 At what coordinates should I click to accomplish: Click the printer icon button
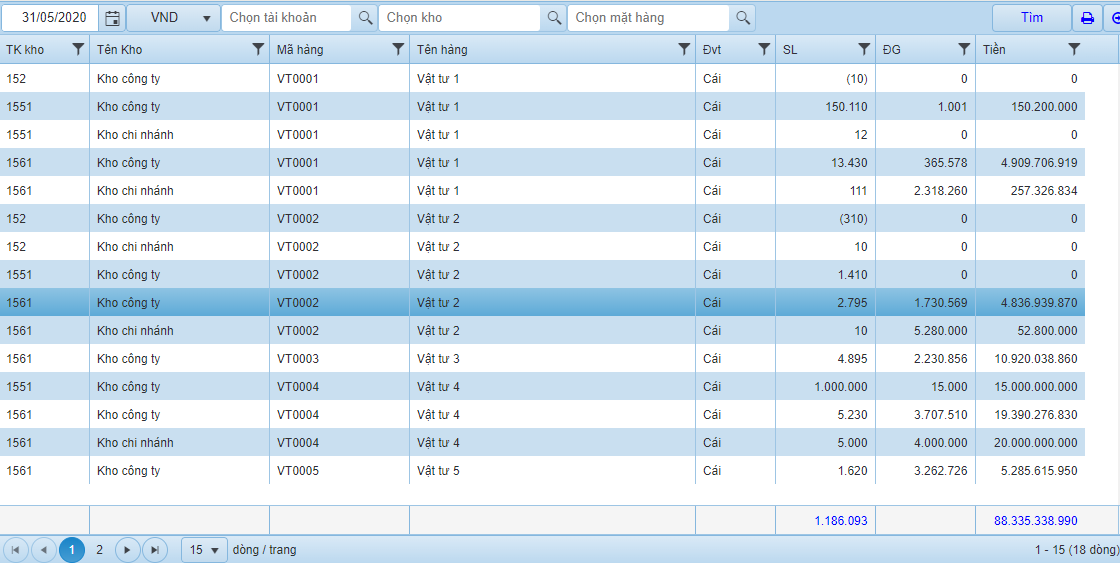1086,18
